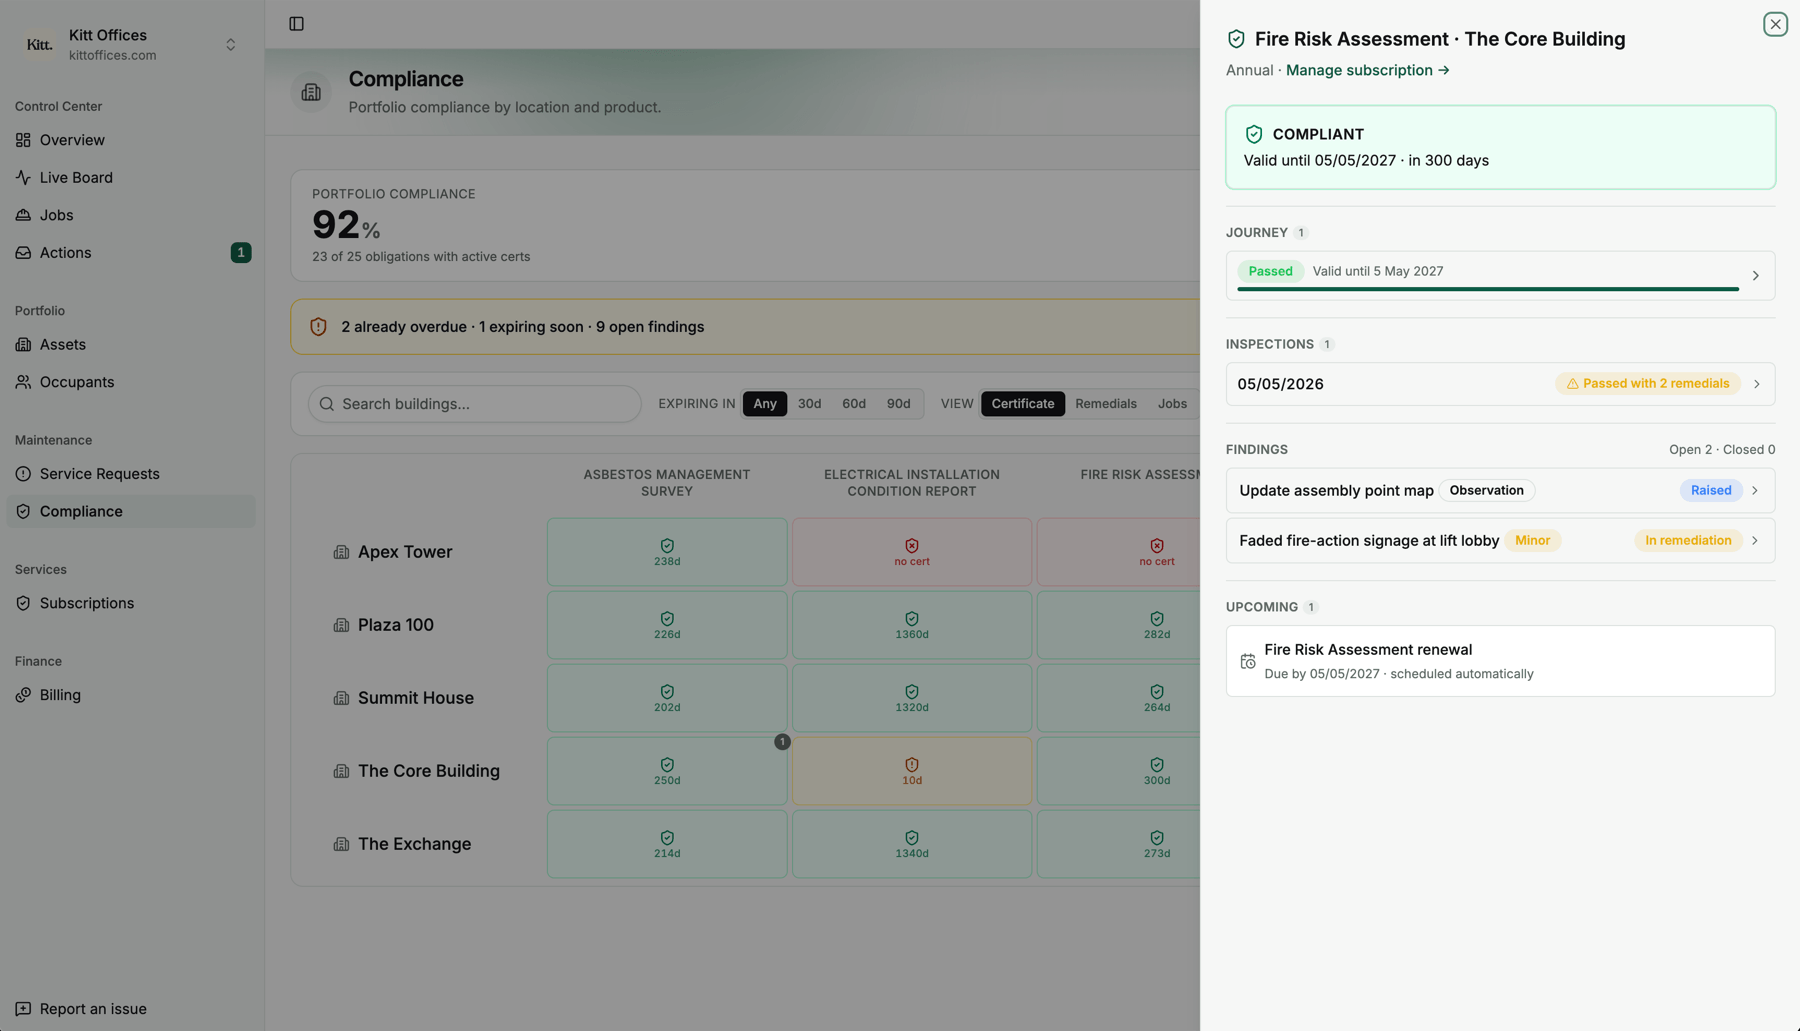Expand Faded fire-action signage finding chevron

pos(1755,541)
